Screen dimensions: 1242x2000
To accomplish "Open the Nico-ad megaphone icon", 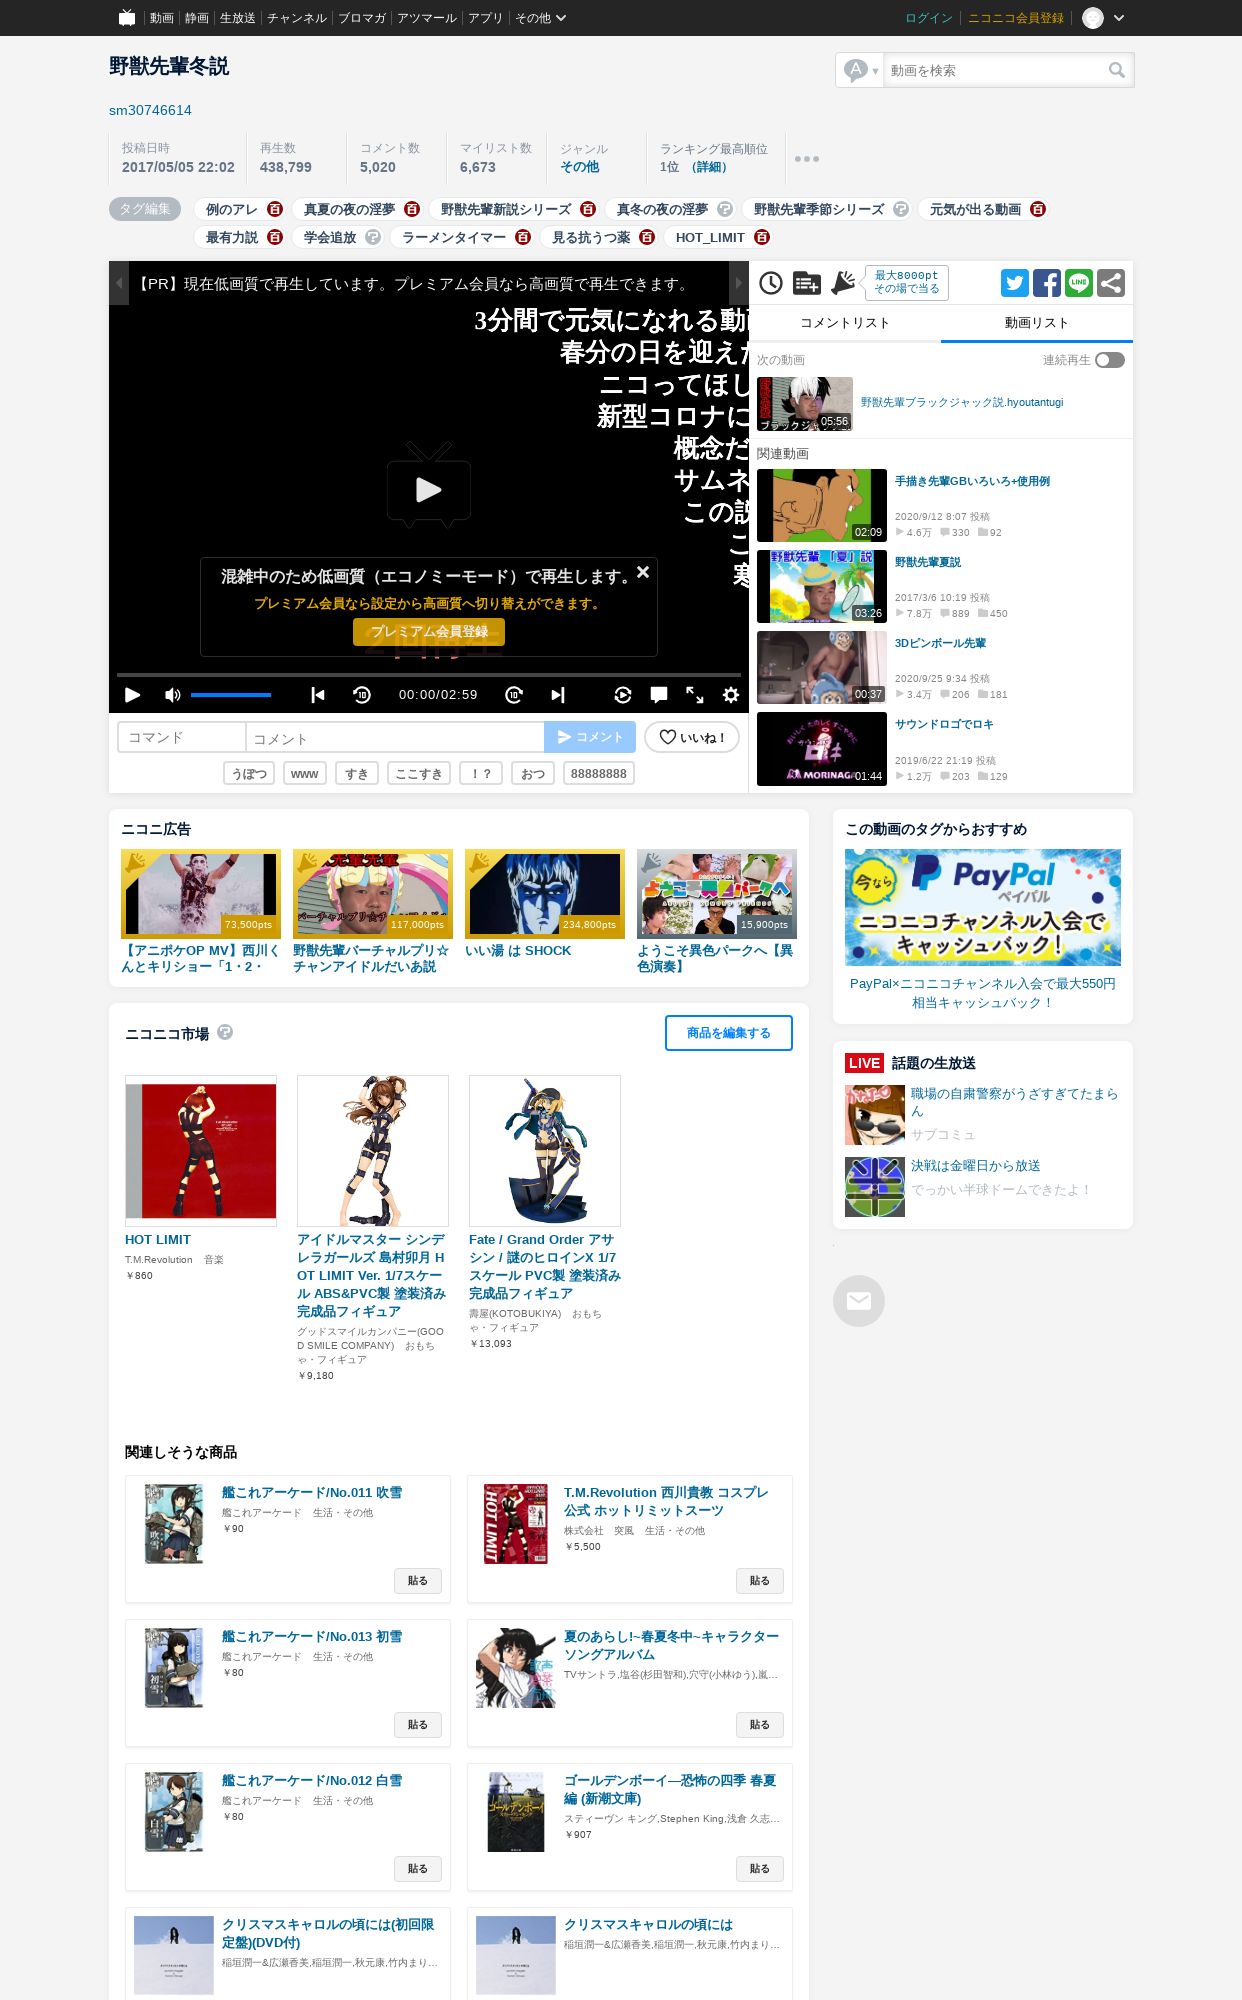I will 843,283.
